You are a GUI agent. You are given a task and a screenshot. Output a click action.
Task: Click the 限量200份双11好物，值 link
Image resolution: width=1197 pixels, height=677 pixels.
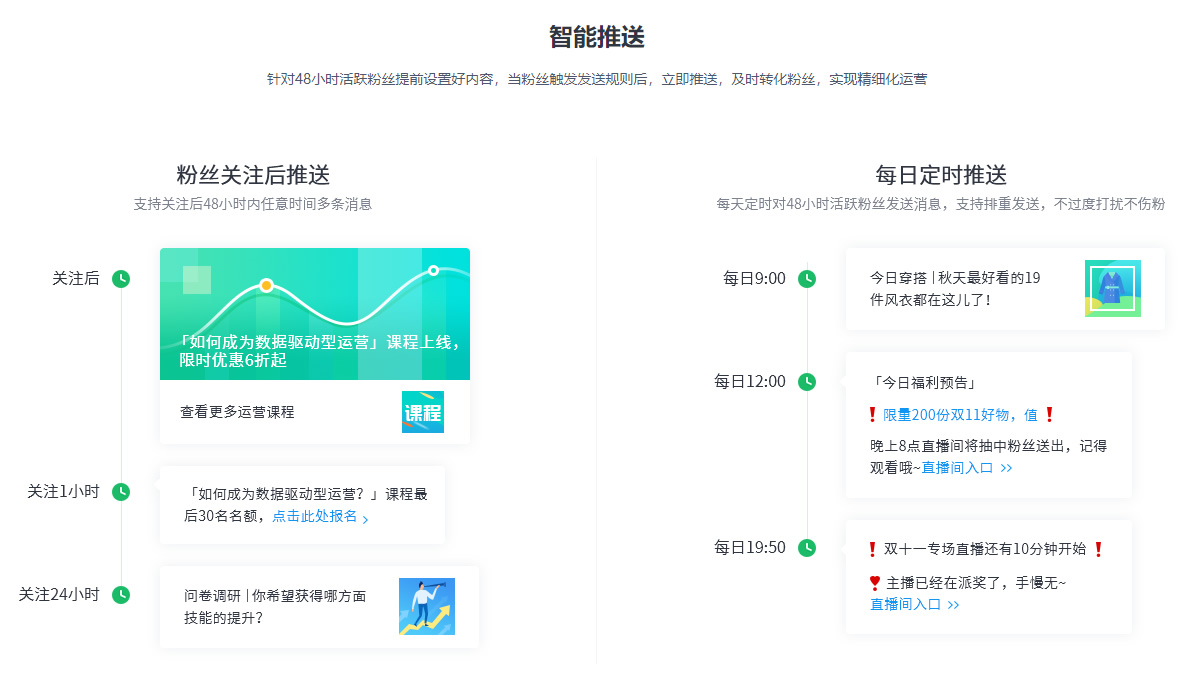pyautogui.click(x=960, y=415)
